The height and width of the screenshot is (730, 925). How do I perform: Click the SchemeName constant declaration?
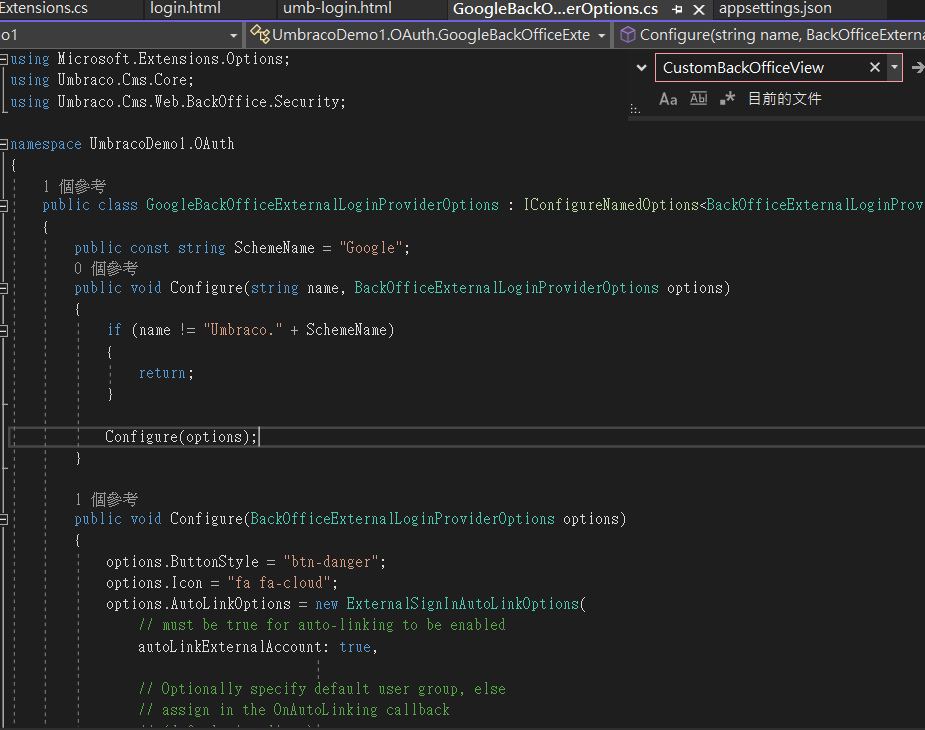(x=274, y=248)
